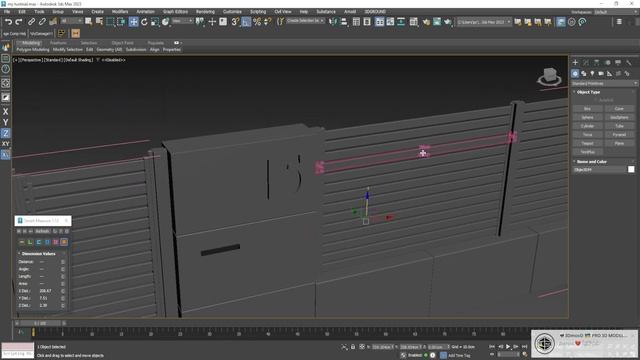Create a Plane primitive
The height and width of the screenshot is (360, 640).
(619, 143)
